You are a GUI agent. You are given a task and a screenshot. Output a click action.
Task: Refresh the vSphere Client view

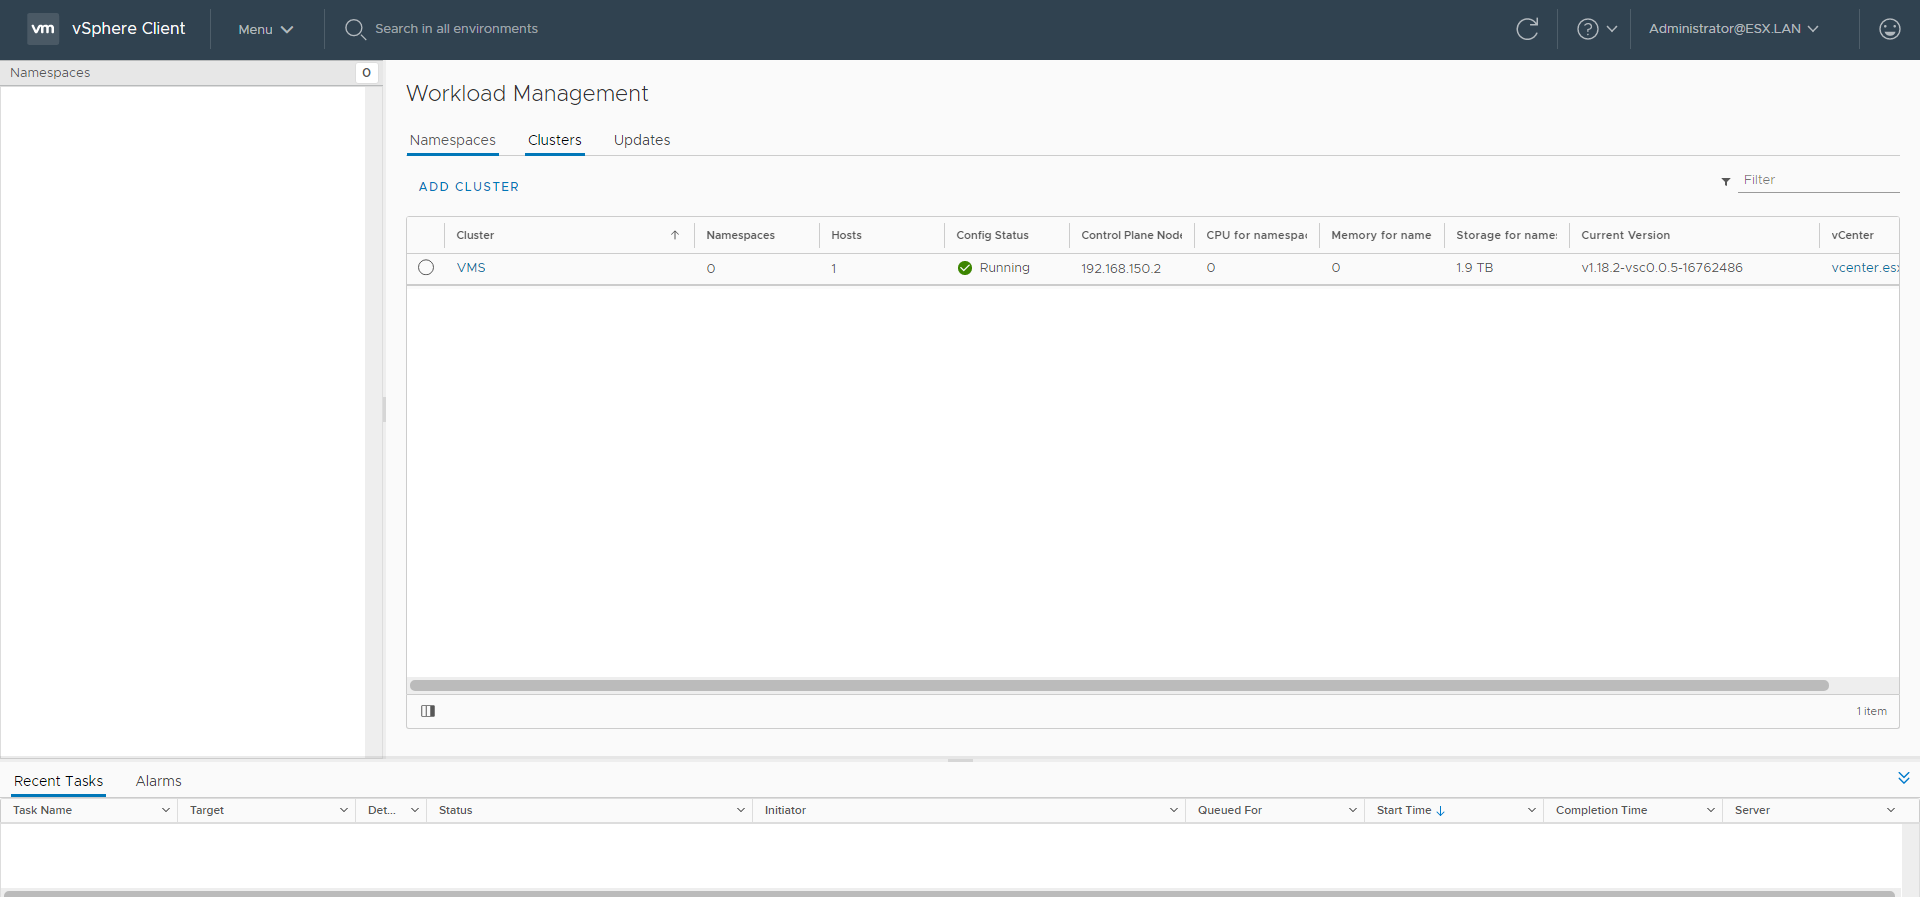[1526, 29]
